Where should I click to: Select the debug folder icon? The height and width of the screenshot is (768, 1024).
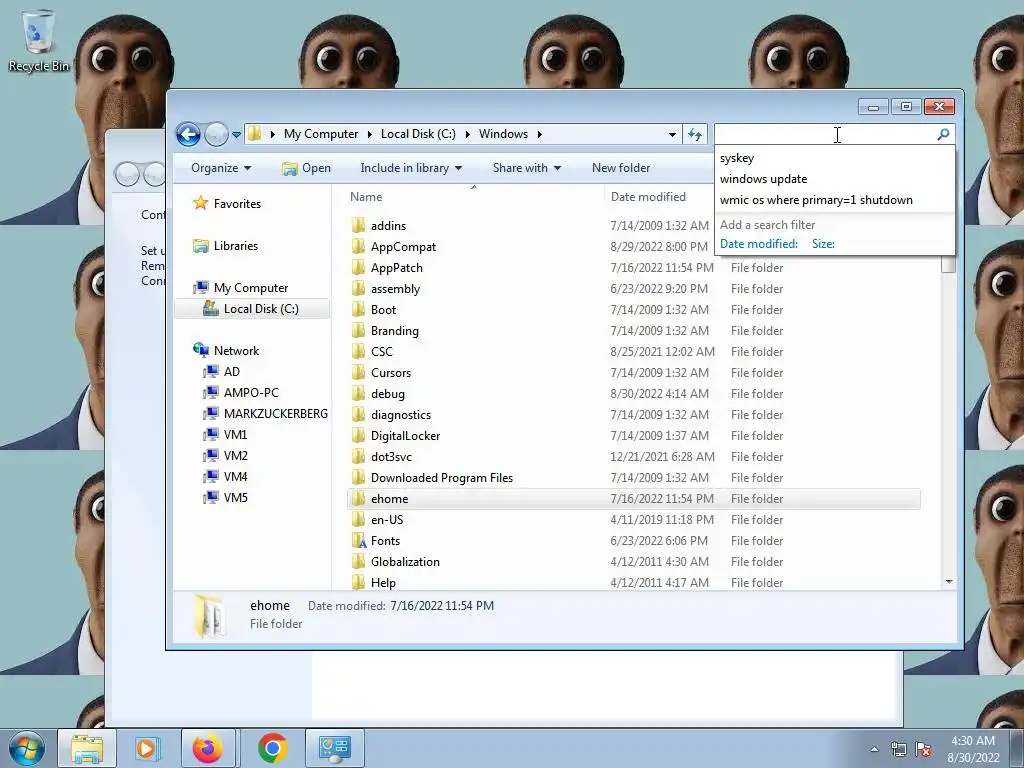tap(358, 393)
